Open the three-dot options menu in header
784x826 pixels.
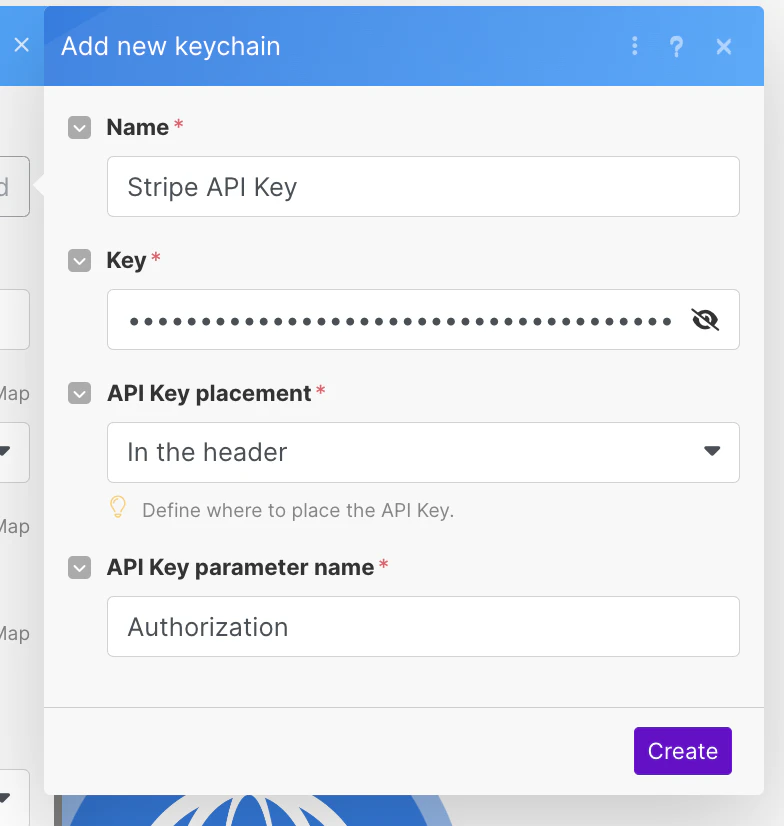pos(634,46)
